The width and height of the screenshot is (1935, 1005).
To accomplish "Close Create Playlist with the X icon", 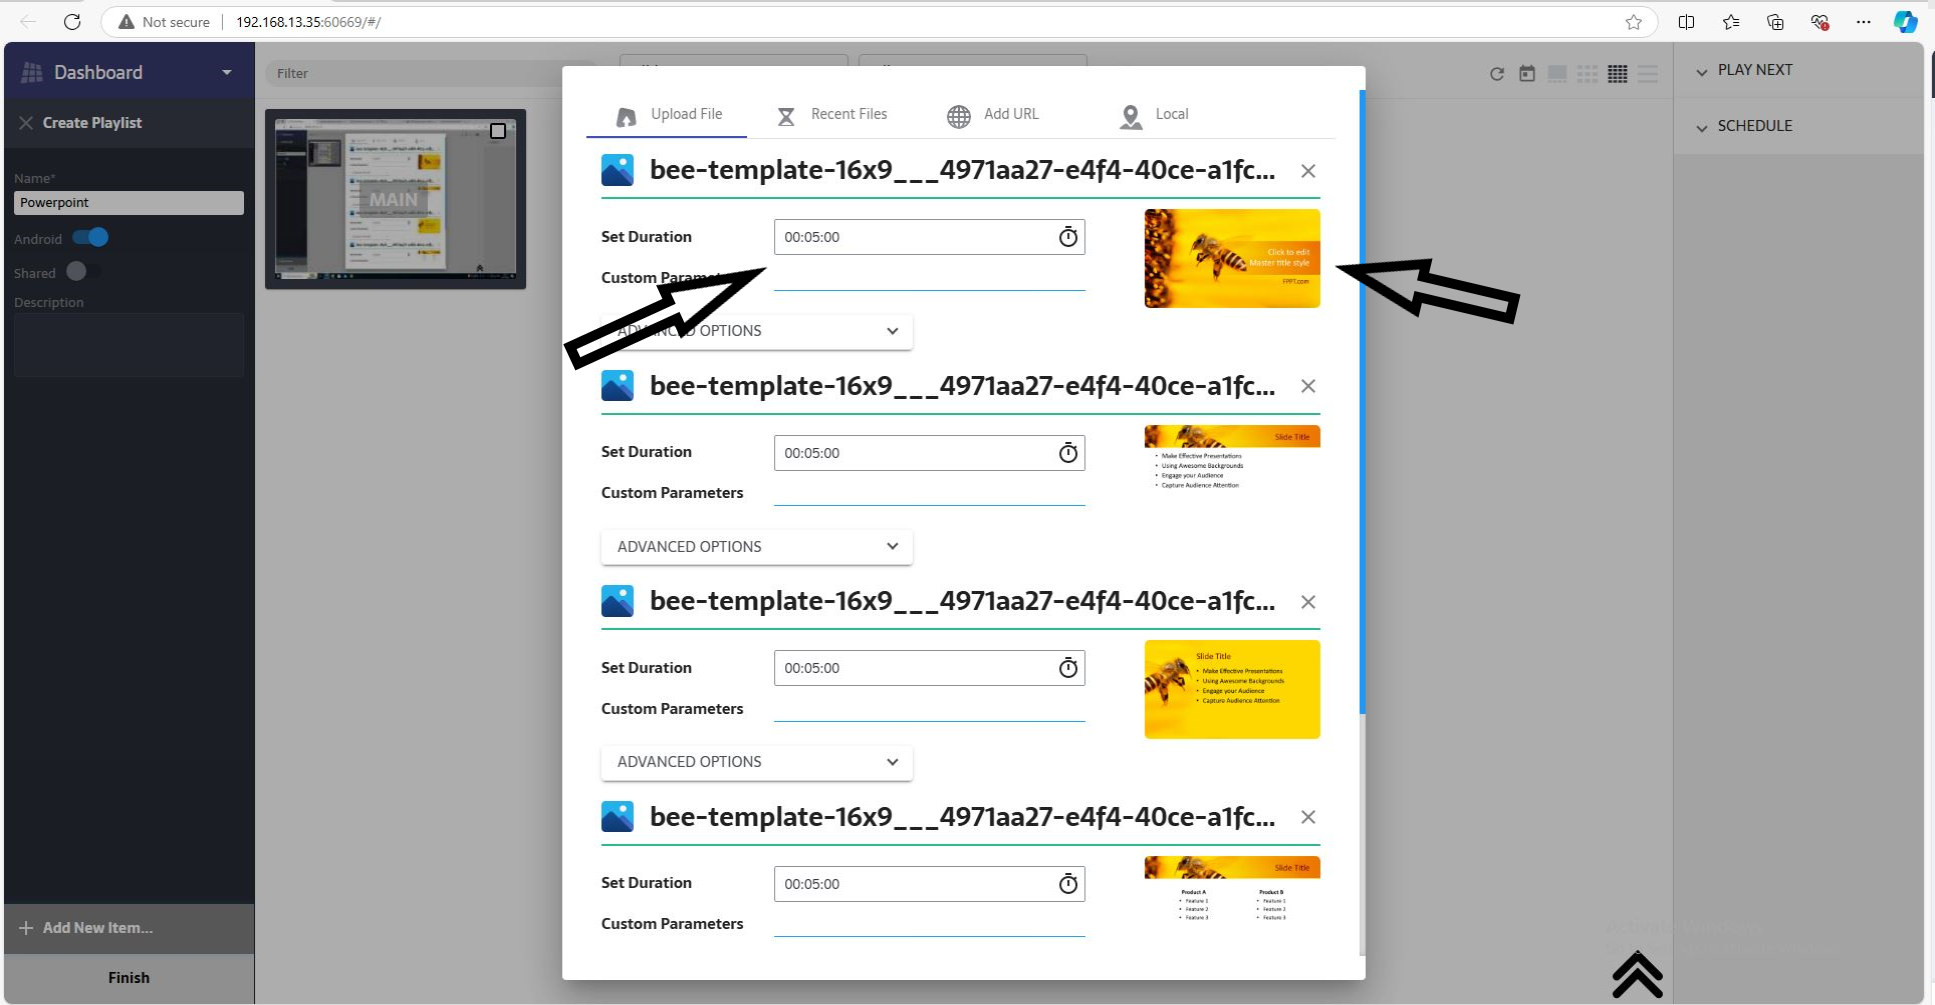I will point(26,123).
